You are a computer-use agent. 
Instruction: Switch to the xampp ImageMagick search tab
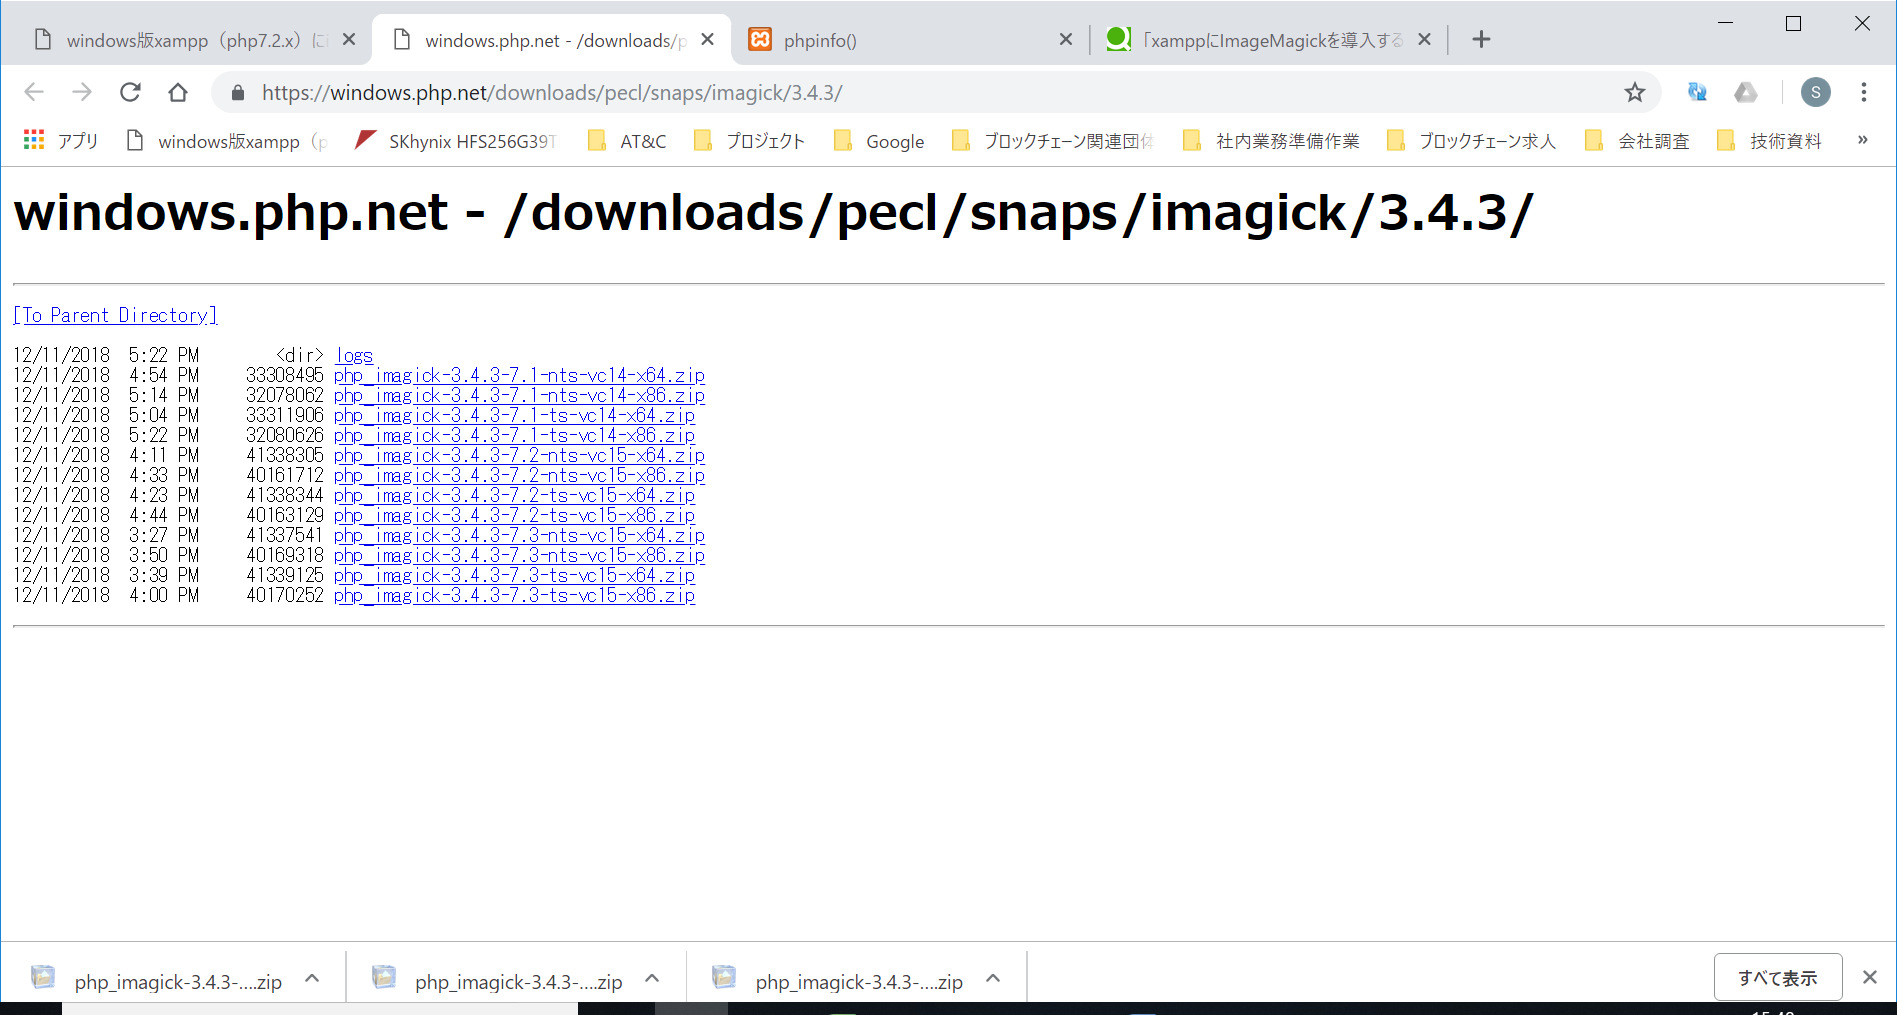(x=1255, y=40)
